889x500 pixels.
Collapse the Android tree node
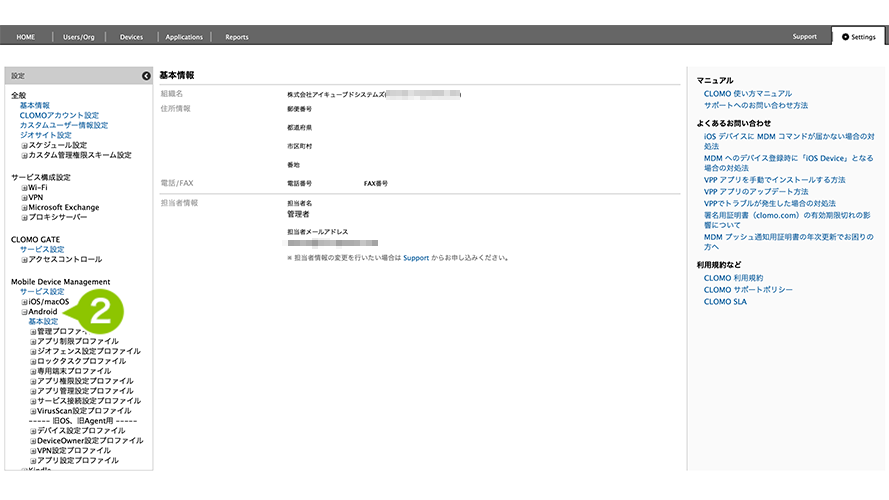[24, 312]
